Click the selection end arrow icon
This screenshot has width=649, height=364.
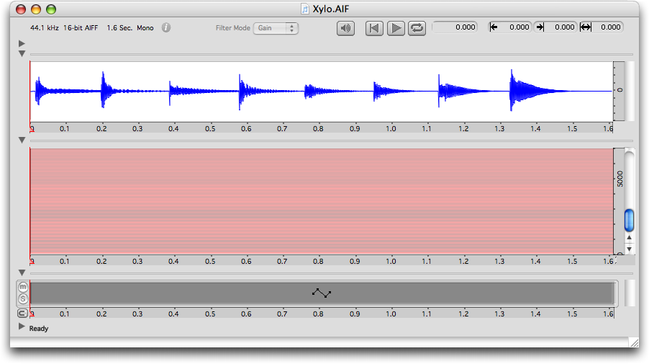pos(540,27)
